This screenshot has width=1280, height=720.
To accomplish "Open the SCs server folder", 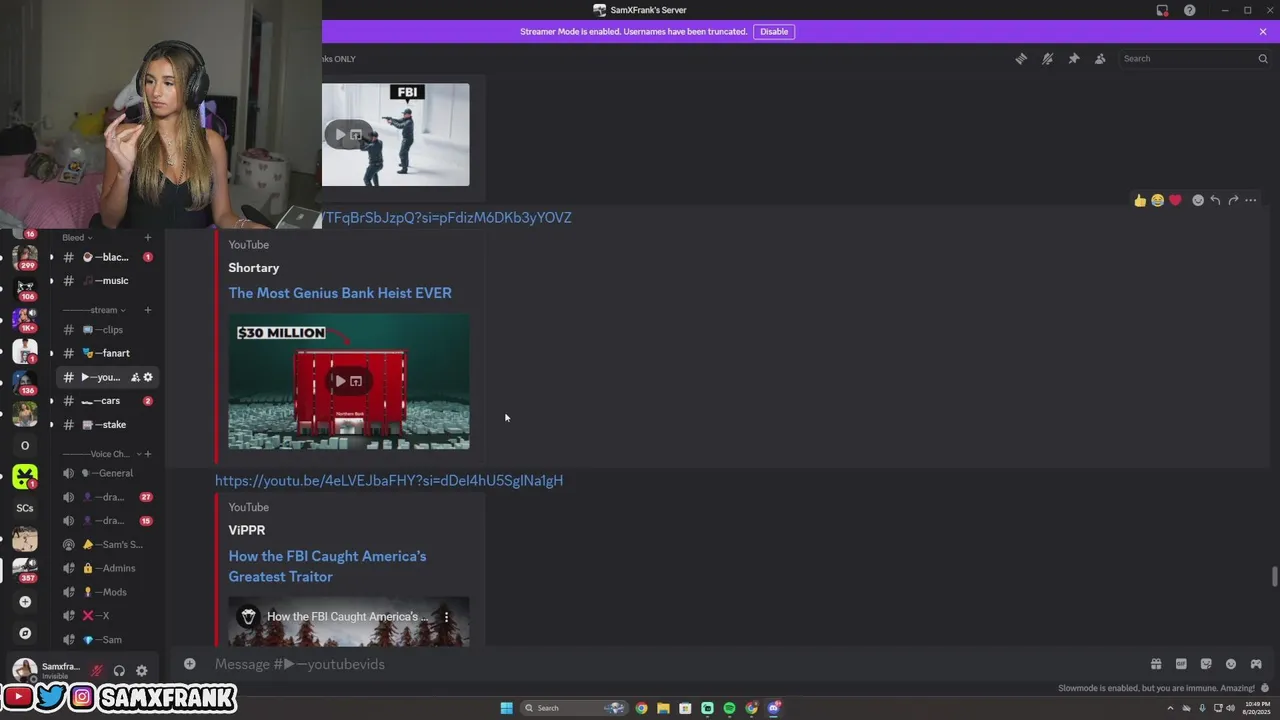I will [25, 508].
